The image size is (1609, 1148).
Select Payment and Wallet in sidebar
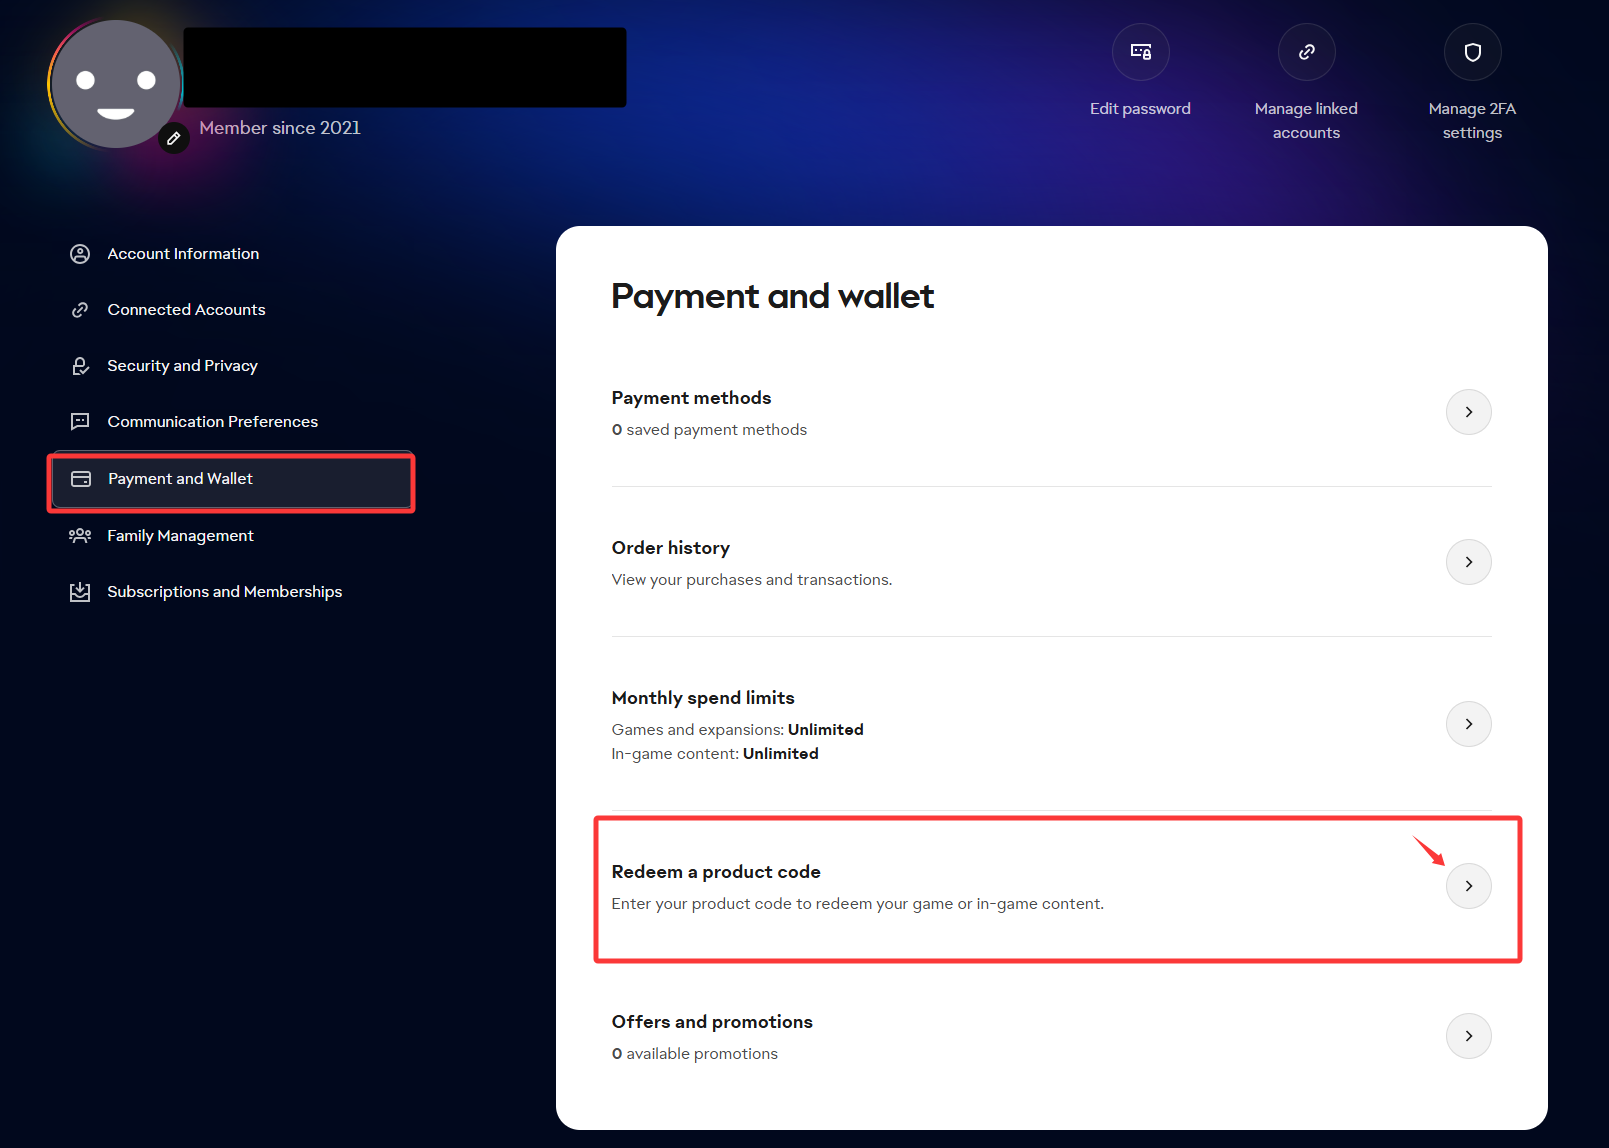231,479
